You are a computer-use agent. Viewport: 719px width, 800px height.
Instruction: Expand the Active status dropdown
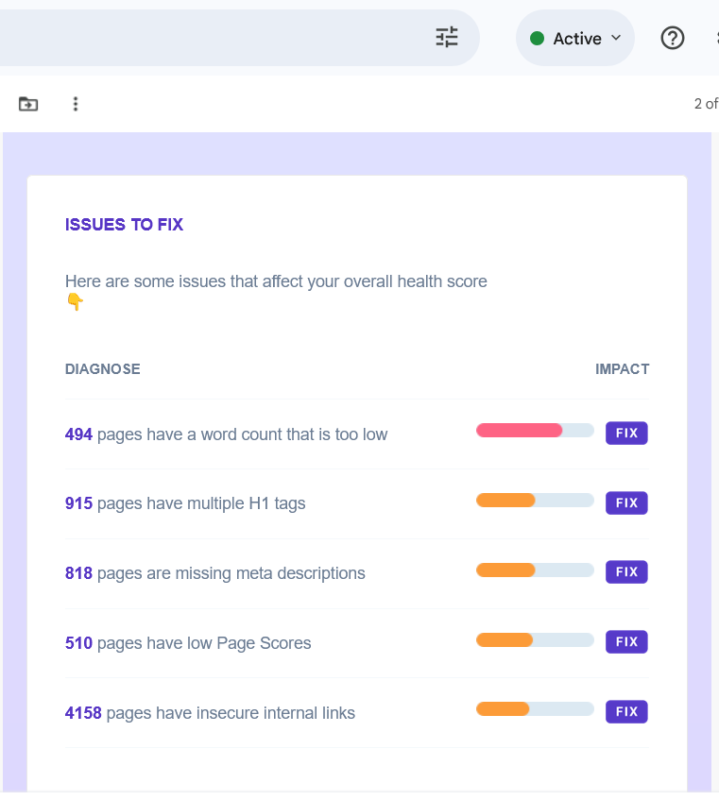pyautogui.click(x=575, y=38)
